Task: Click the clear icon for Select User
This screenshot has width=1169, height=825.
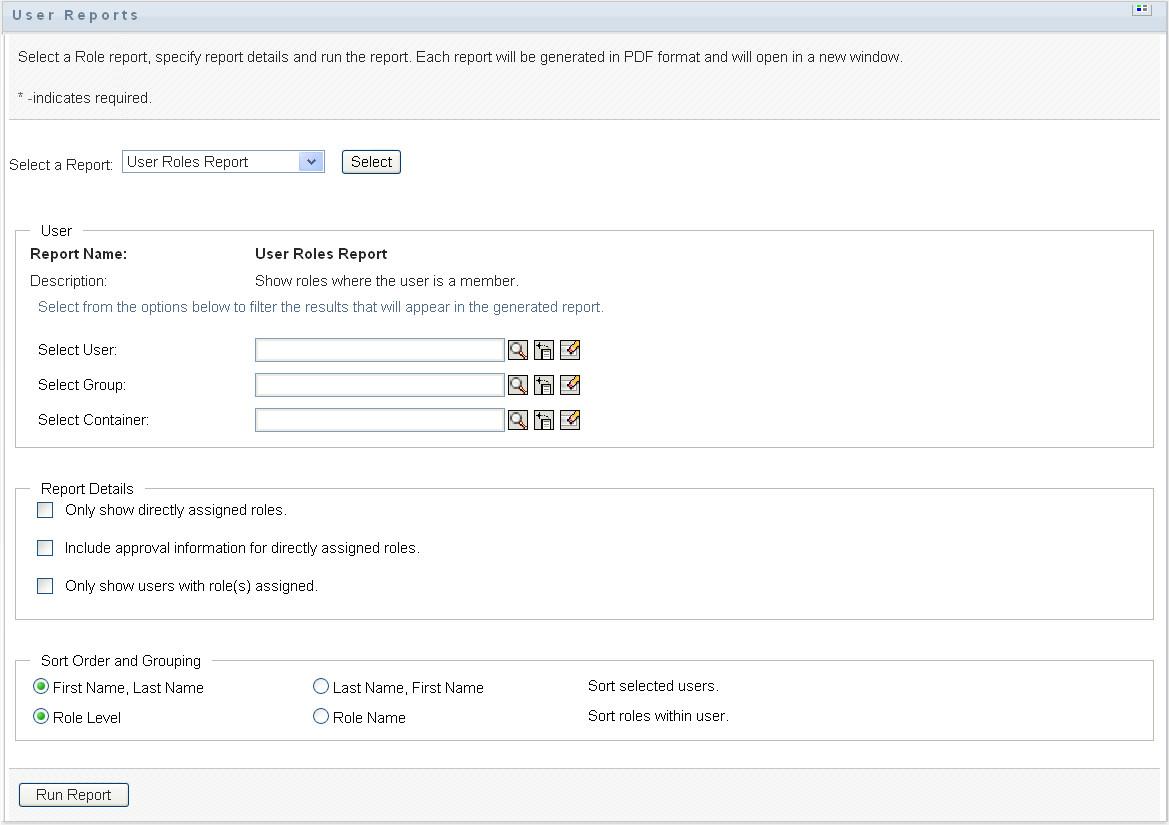Action: point(570,350)
